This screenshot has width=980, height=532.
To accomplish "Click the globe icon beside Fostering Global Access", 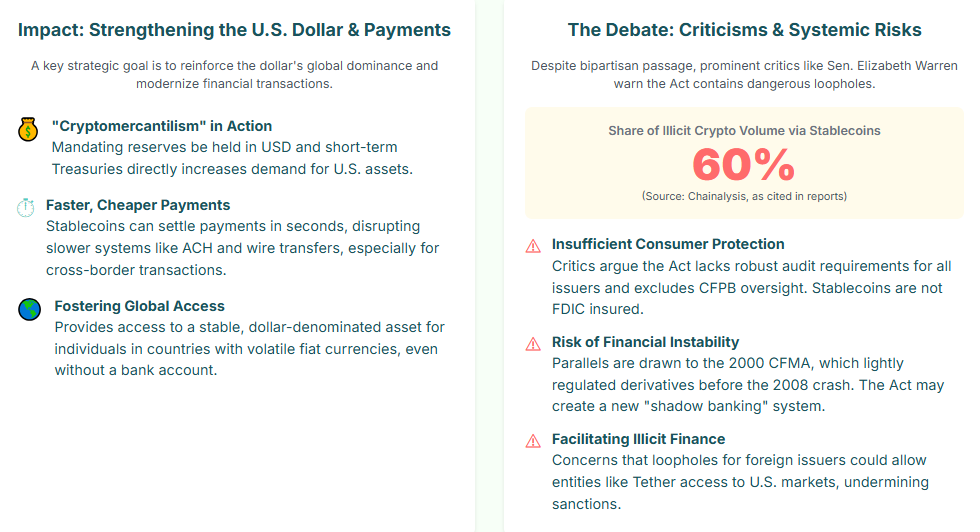I will click(x=29, y=309).
